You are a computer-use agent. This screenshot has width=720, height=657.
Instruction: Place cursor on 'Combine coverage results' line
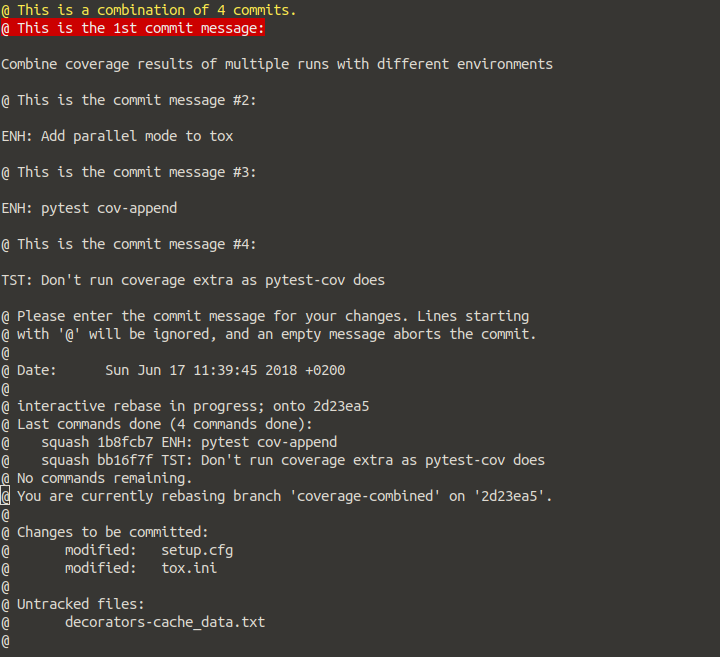pos(276,64)
